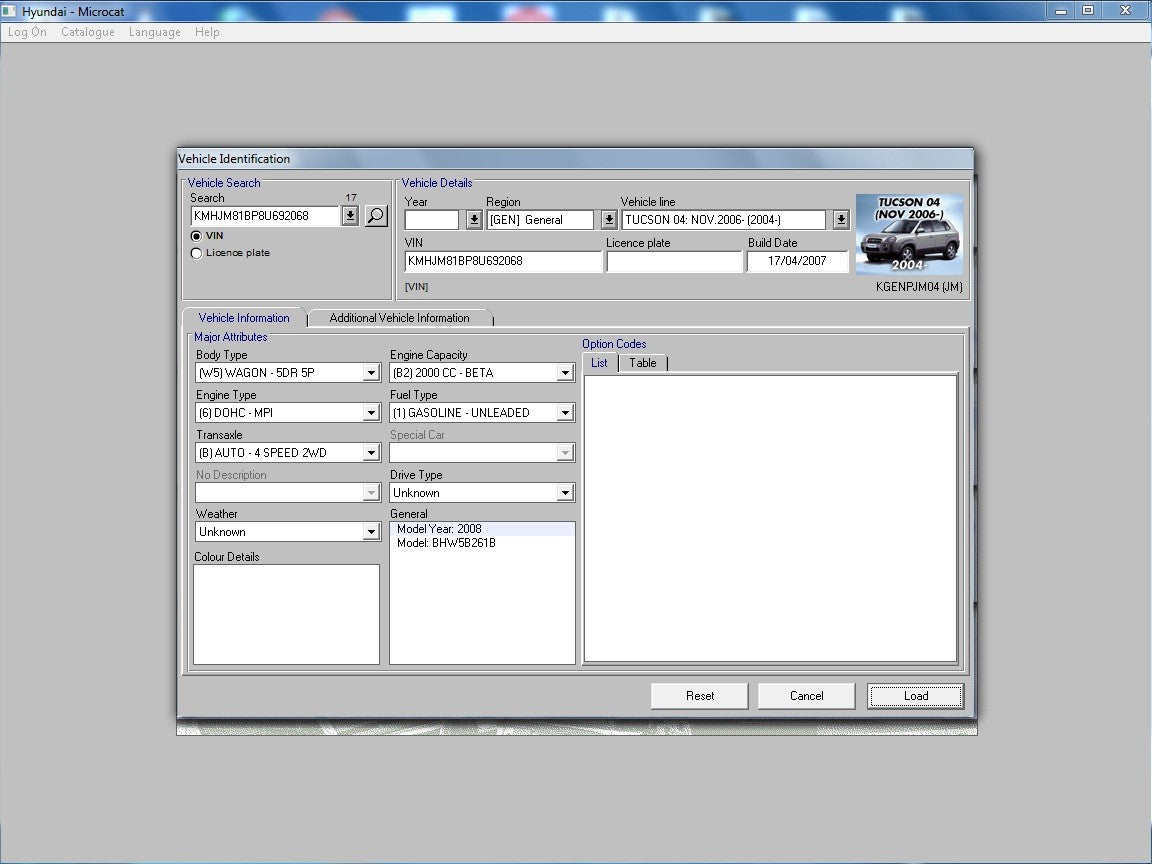Image resolution: width=1152 pixels, height=864 pixels.
Task: Expand the Year dropdown
Action: point(474,220)
